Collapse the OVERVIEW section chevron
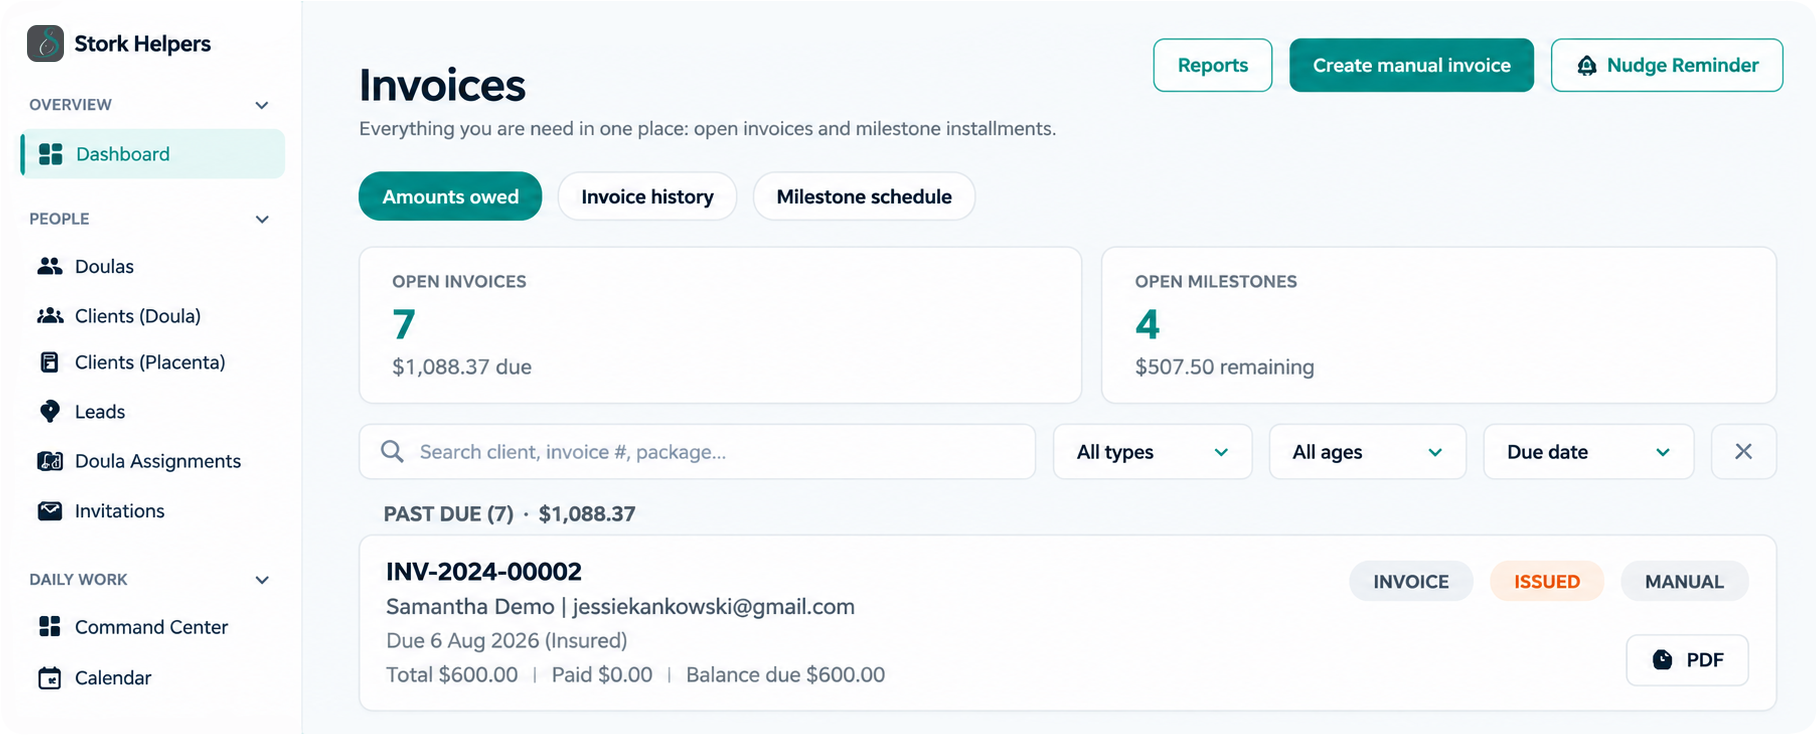Screen dimensions: 1817x735 tap(262, 105)
